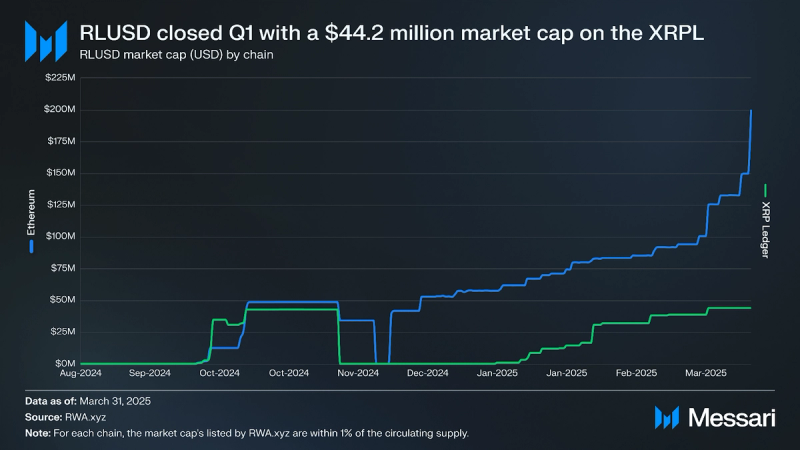Click the Data as of March 31, 2025 text
The height and width of the screenshot is (450, 800).
coord(88,401)
